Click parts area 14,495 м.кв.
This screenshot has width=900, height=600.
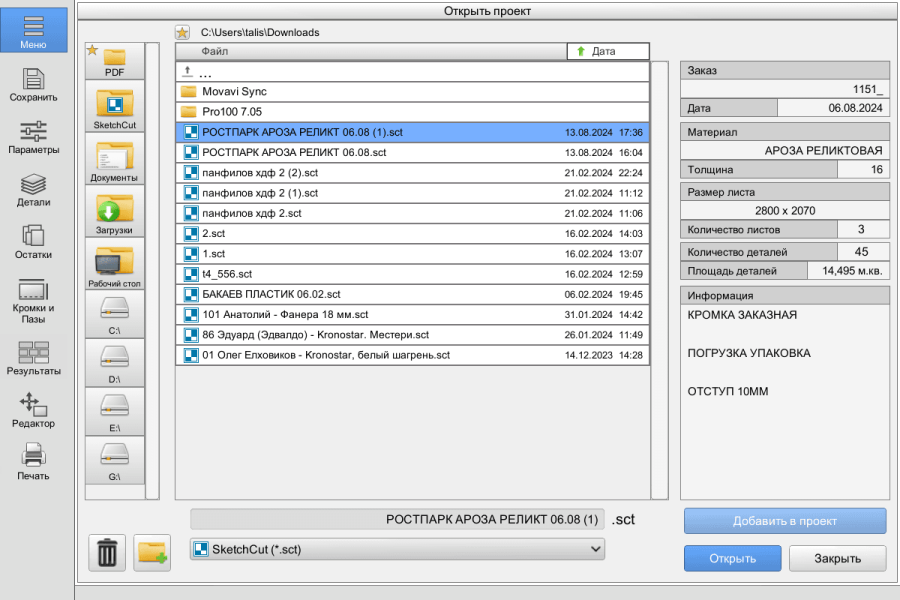tap(848, 270)
